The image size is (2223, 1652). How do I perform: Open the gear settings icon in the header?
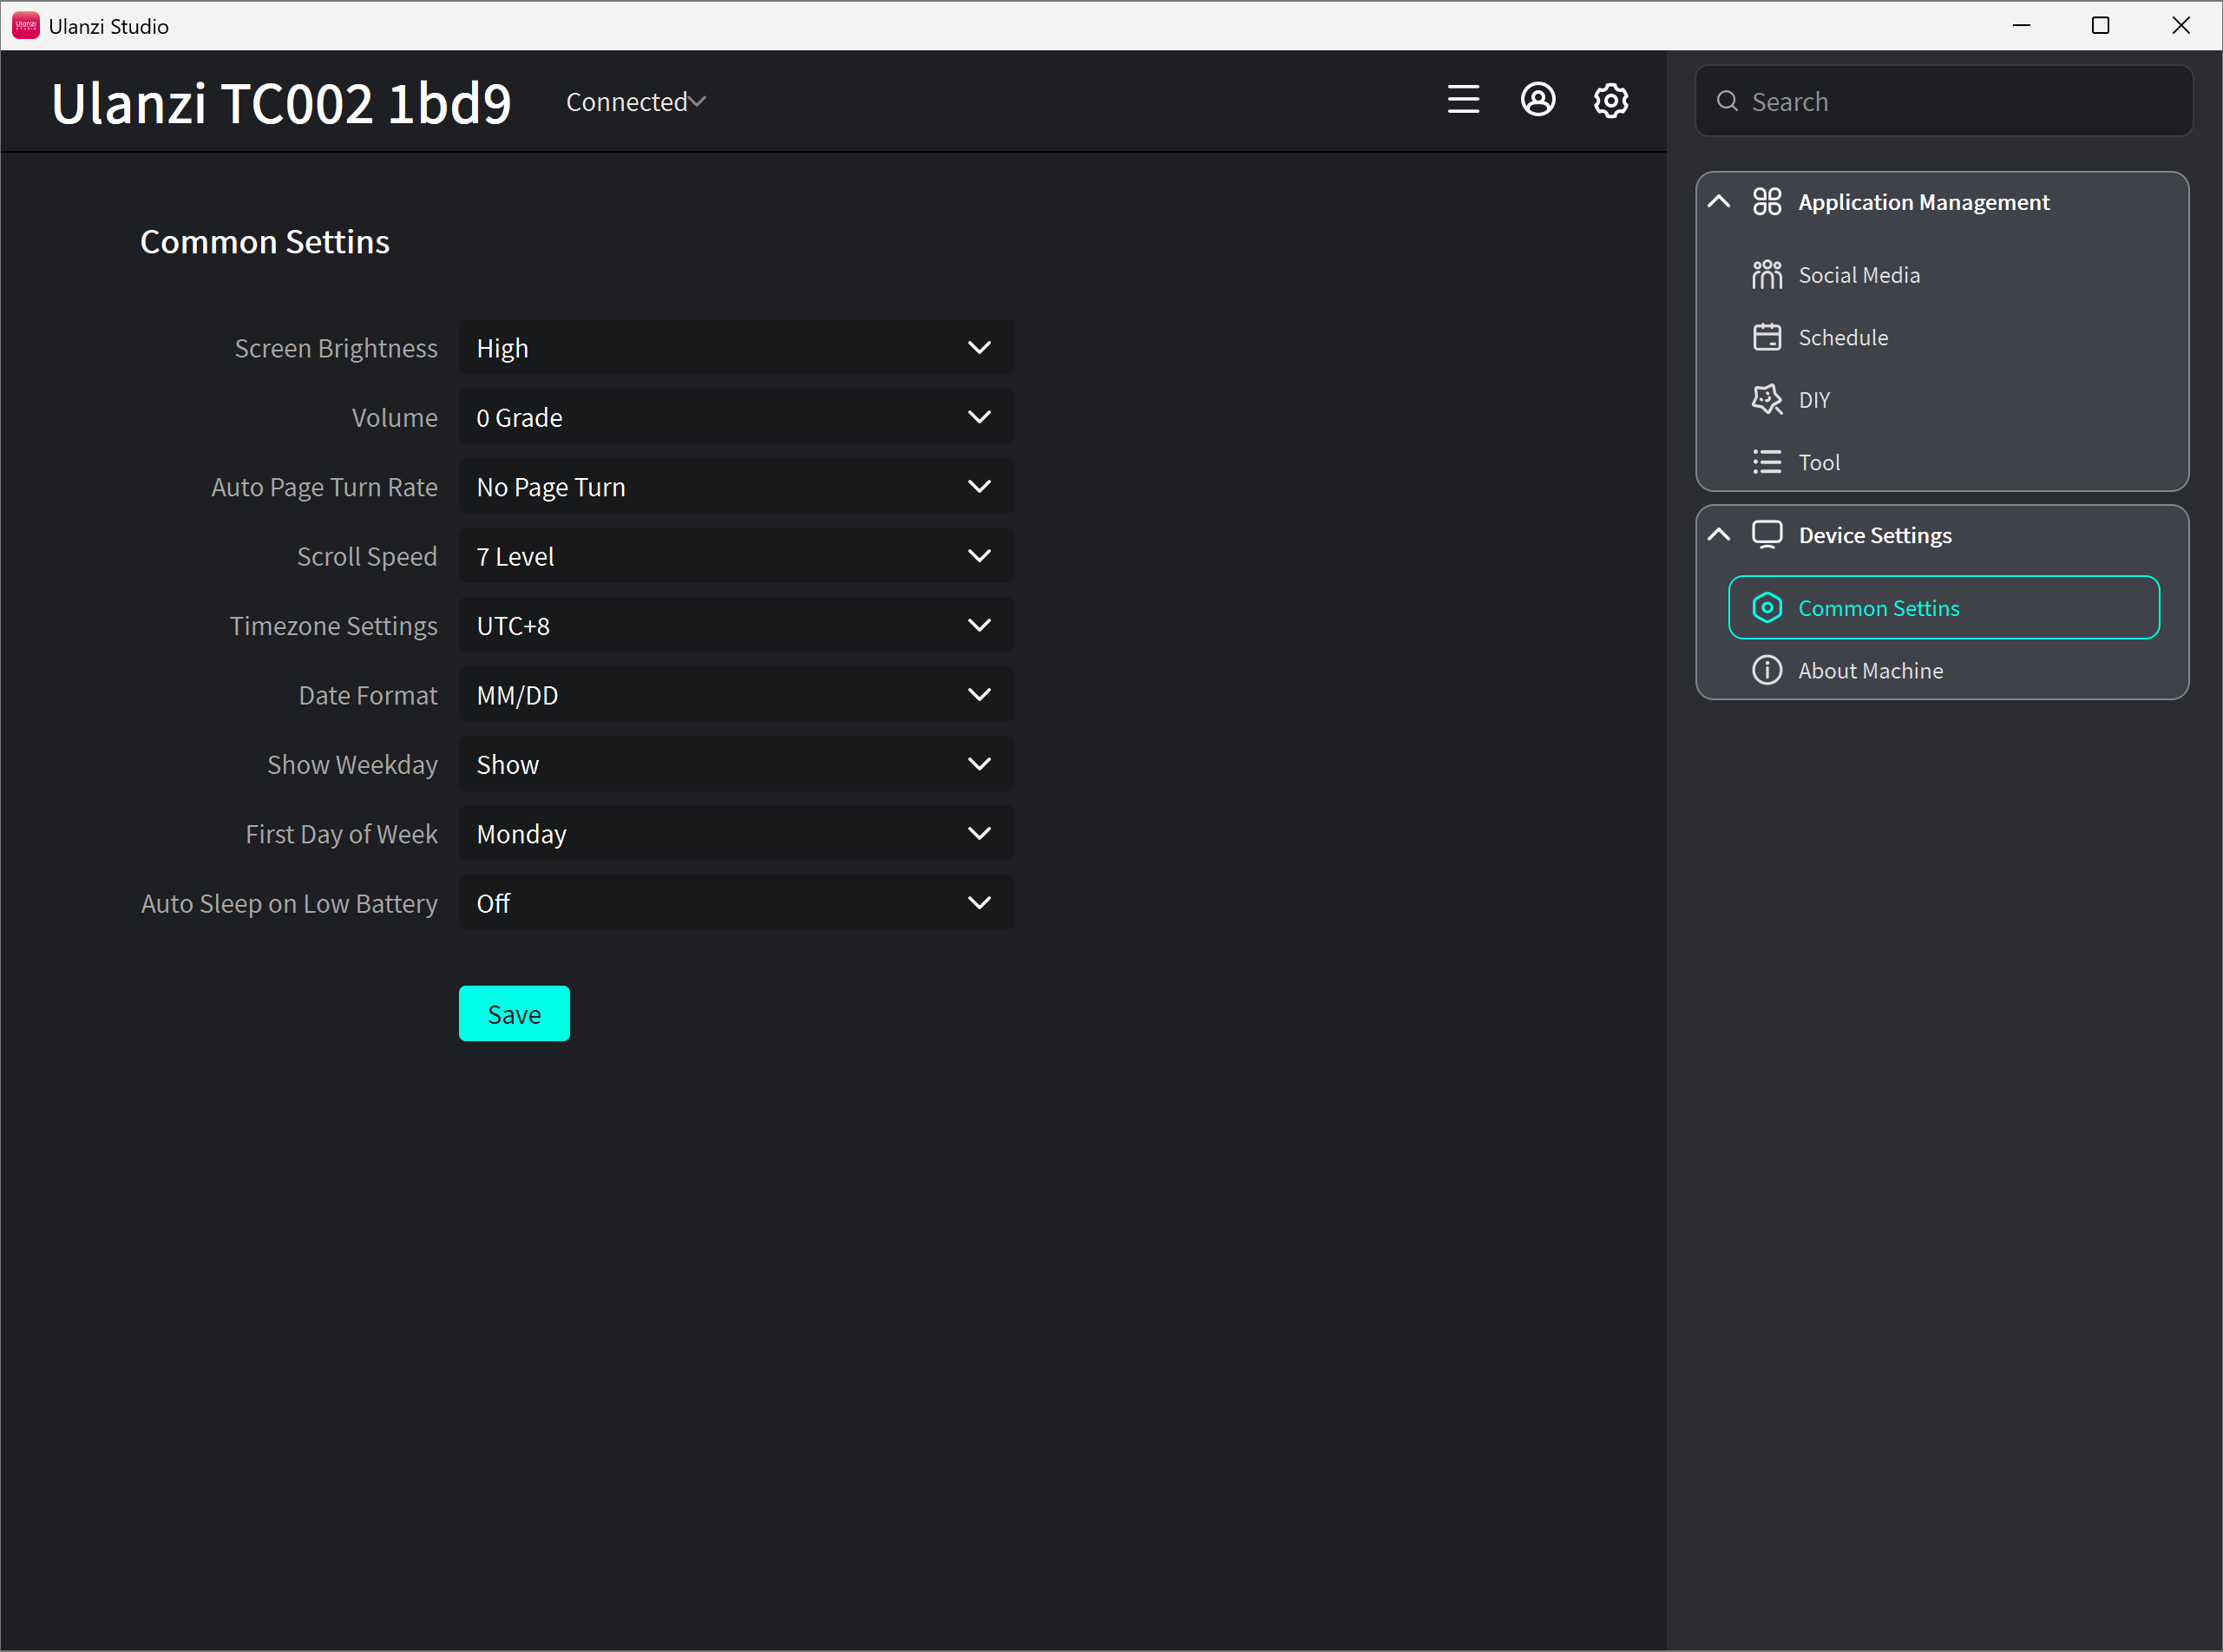[1611, 100]
